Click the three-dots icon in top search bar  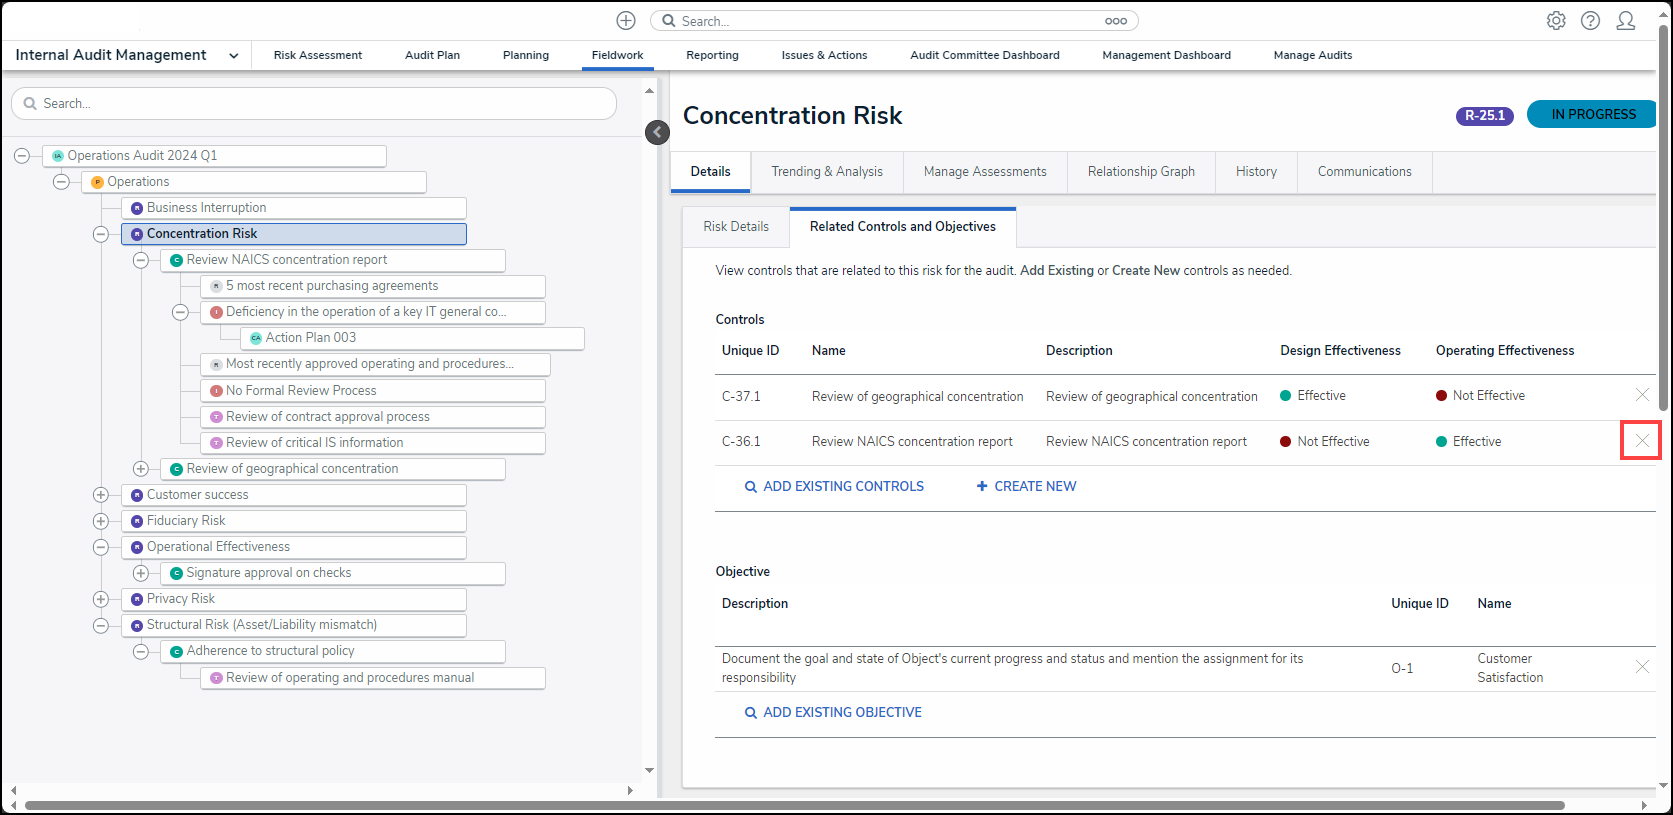tap(1116, 21)
